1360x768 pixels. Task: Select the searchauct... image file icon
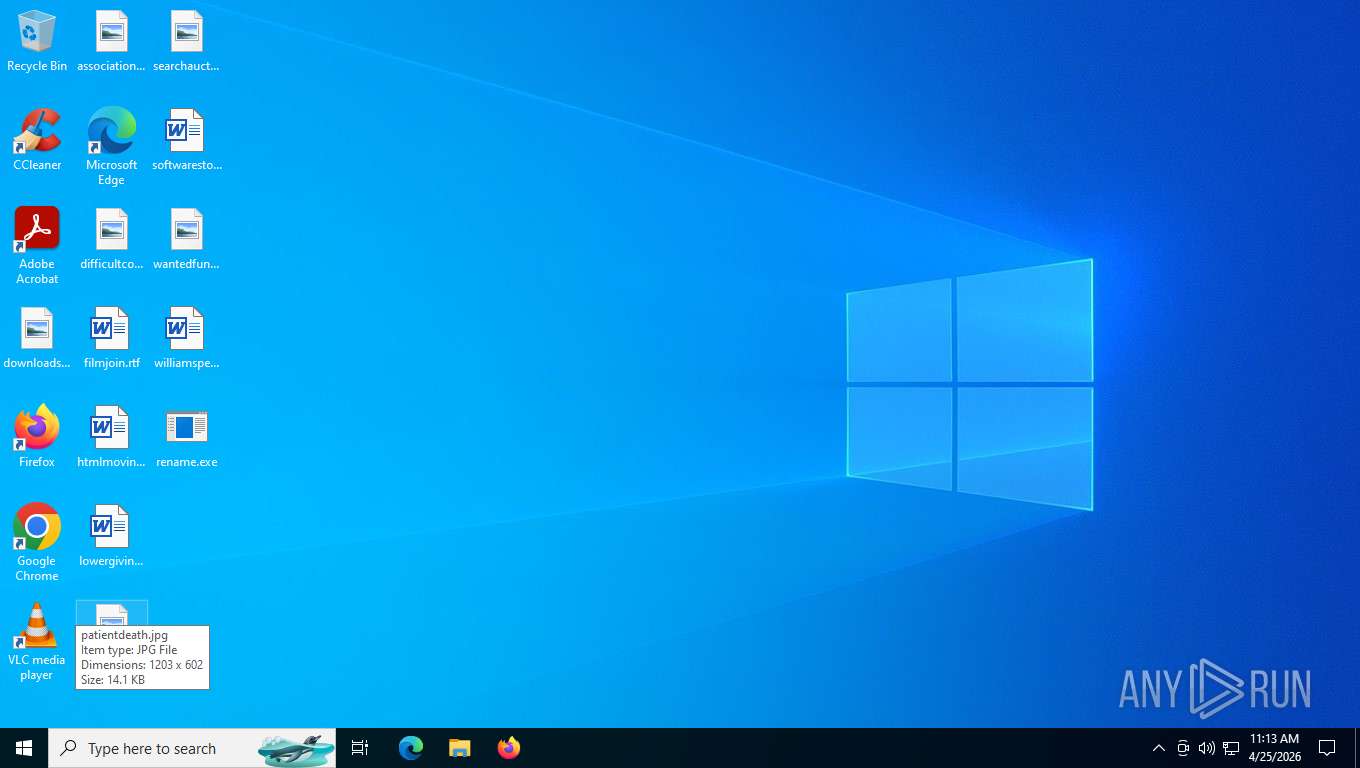point(186,41)
